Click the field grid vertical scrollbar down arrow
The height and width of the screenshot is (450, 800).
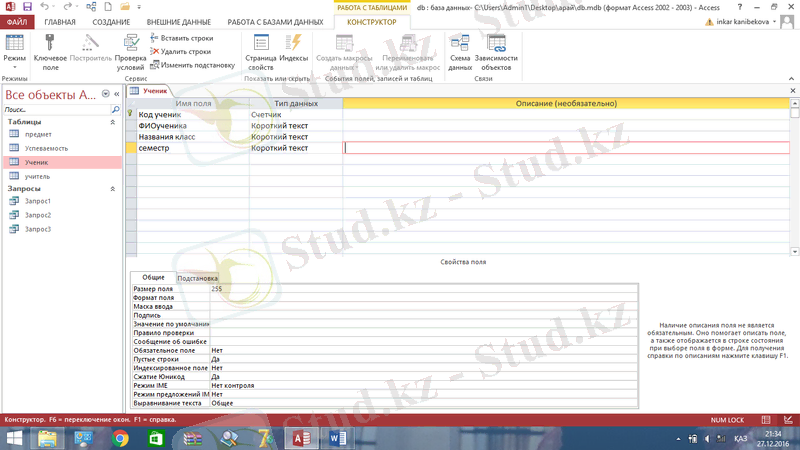click(794, 252)
